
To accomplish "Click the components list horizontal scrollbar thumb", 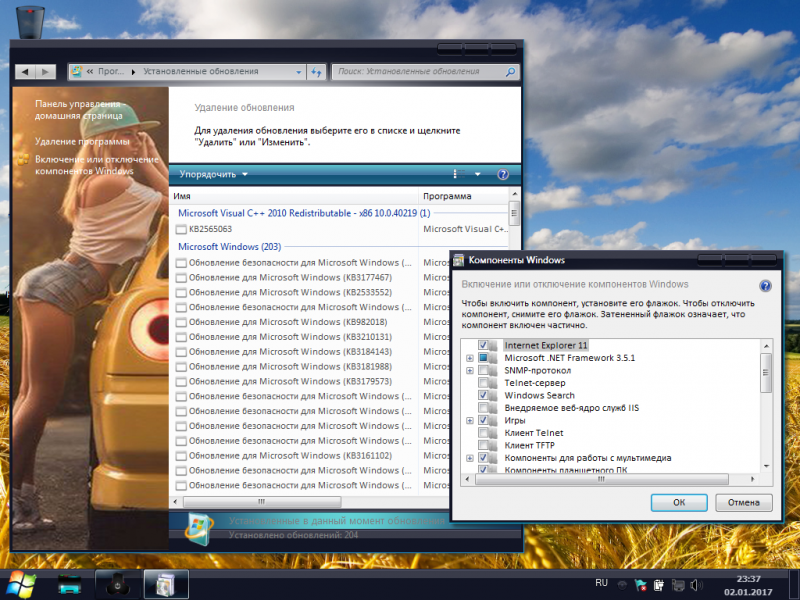I will pos(602,479).
